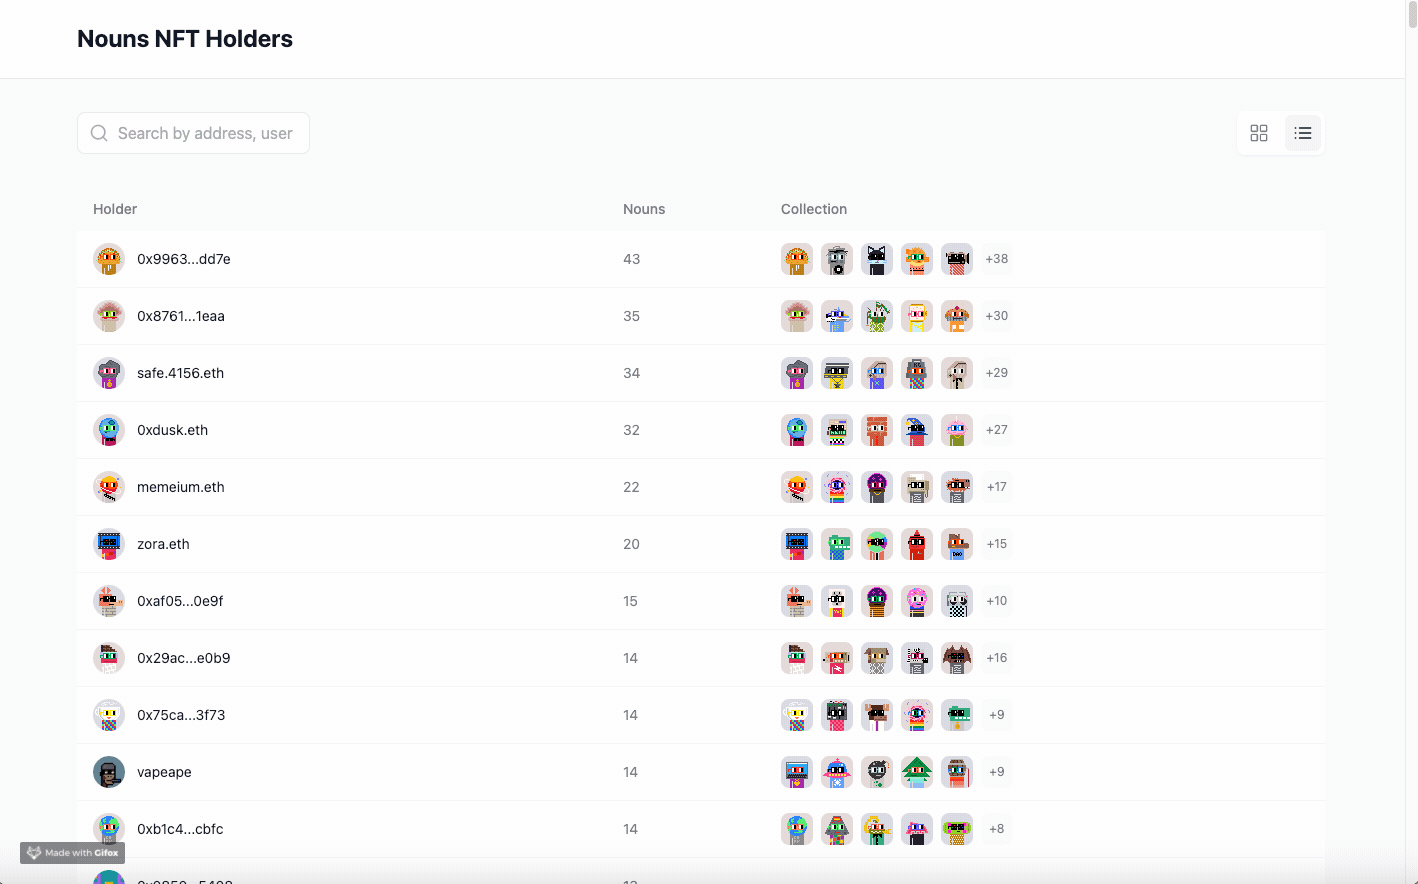Click the page vertical scrollbar
Image resolution: width=1418 pixels, height=884 pixels.
pos(1411,15)
